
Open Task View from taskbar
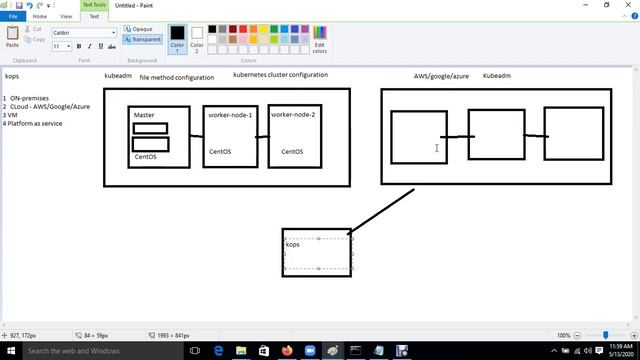(x=195, y=351)
